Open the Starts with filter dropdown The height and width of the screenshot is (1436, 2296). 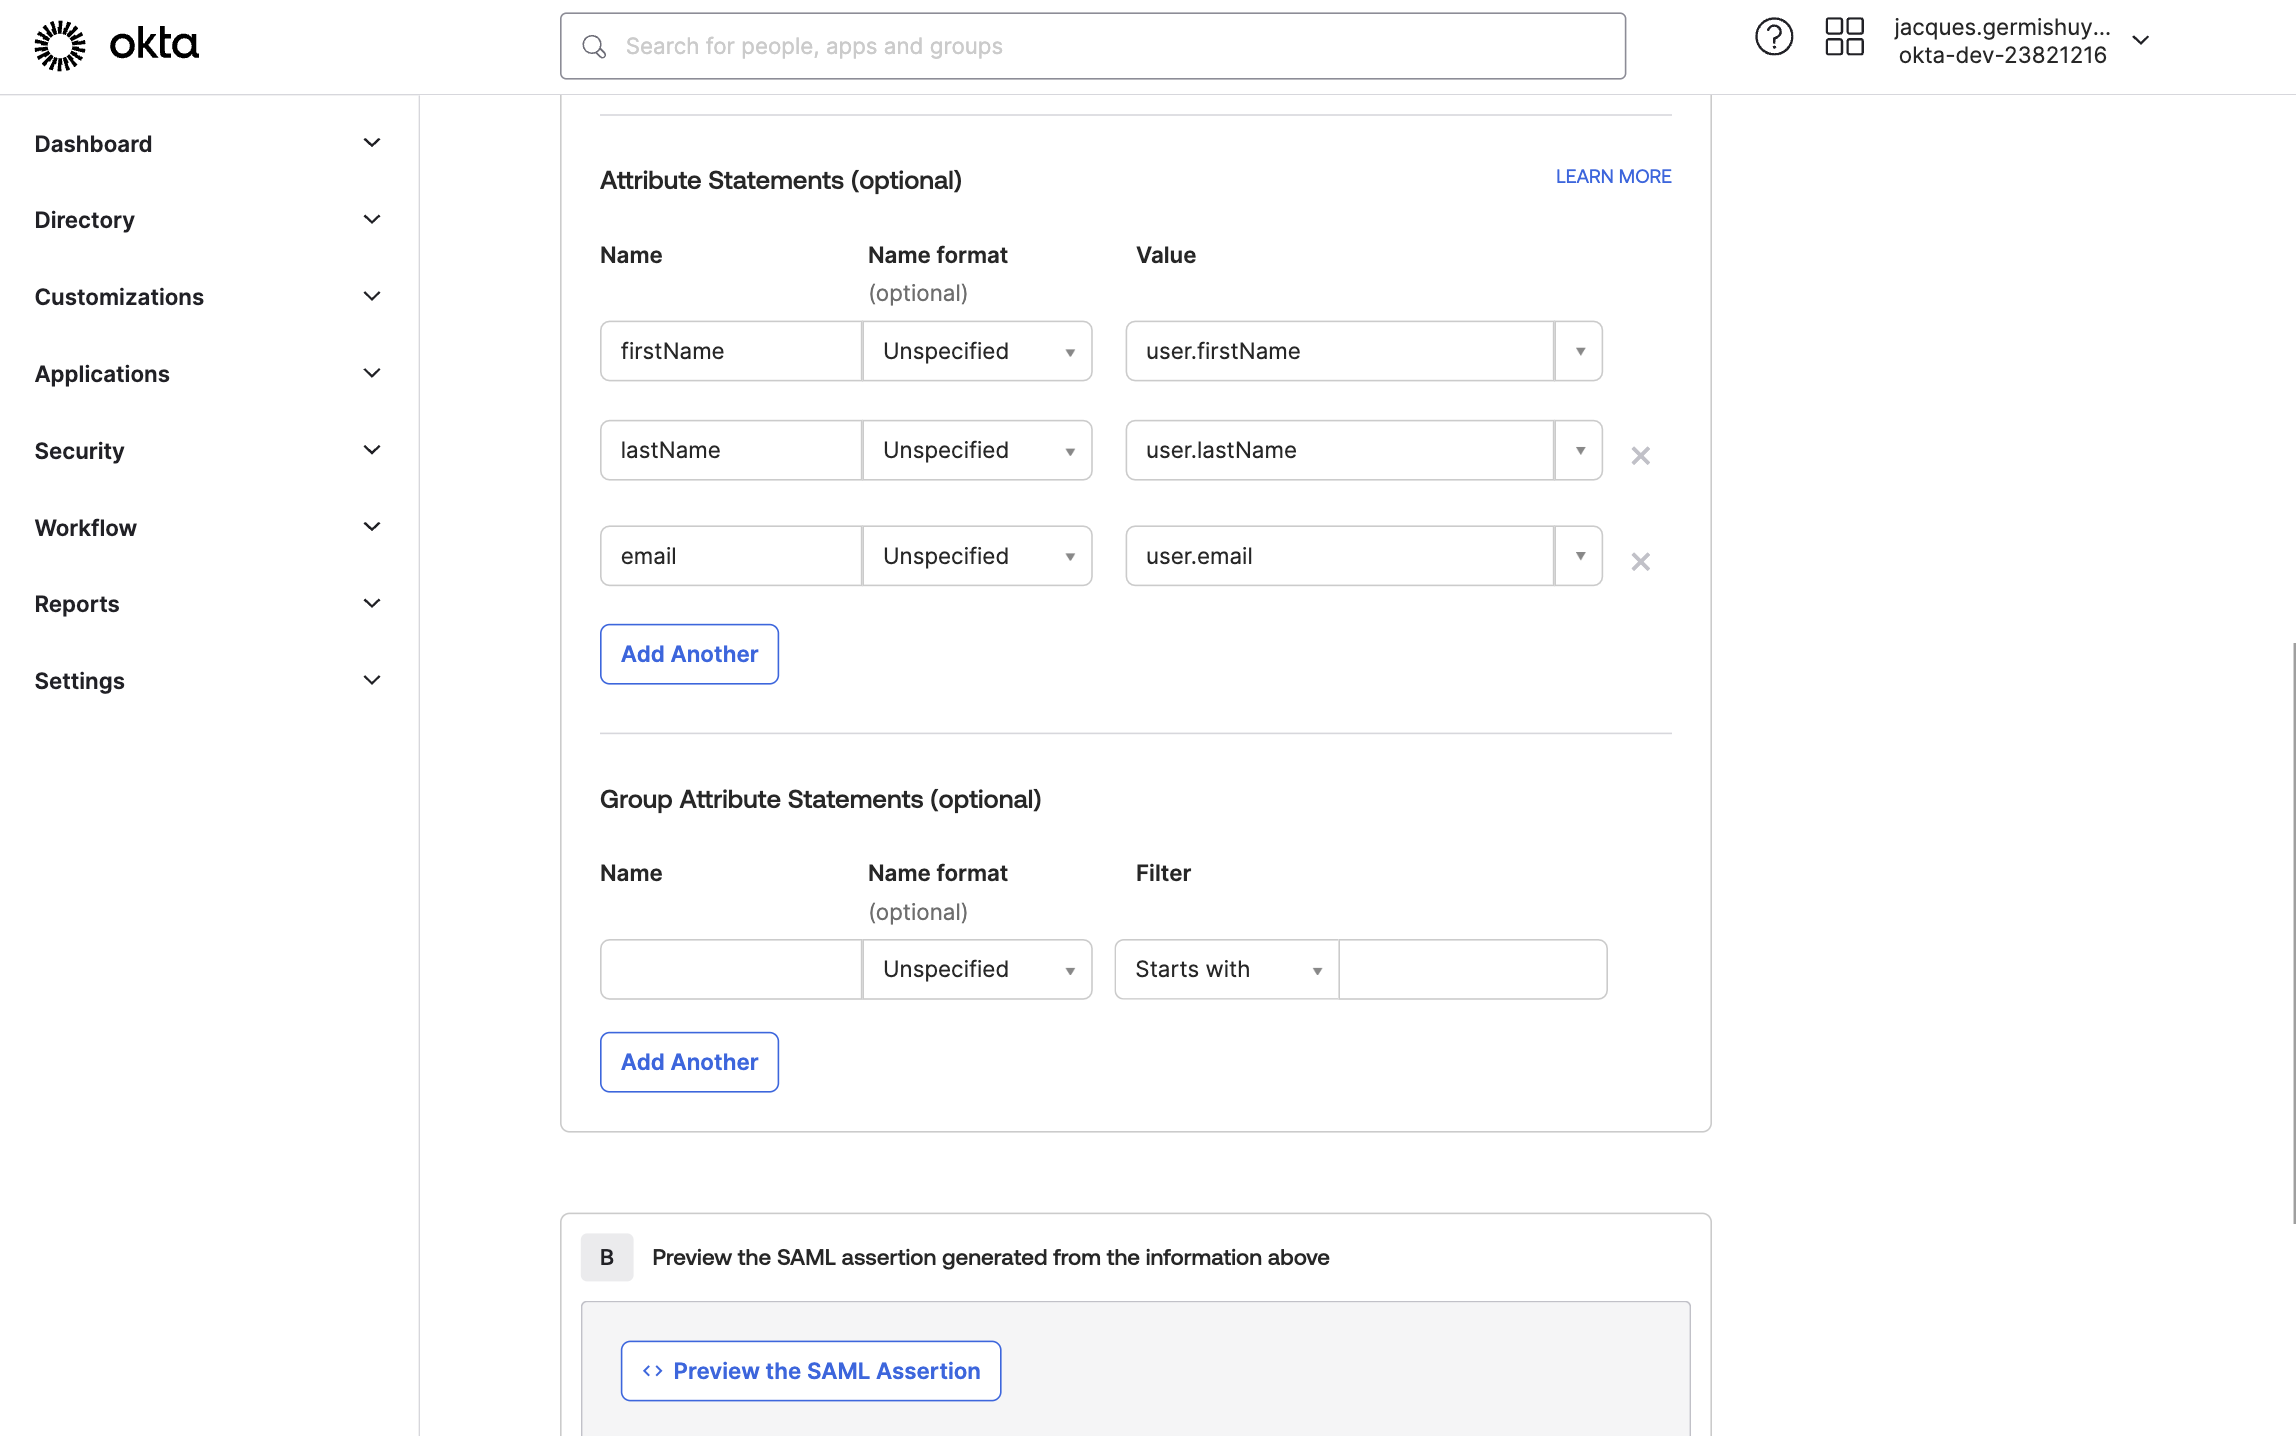coord(1226,969)
